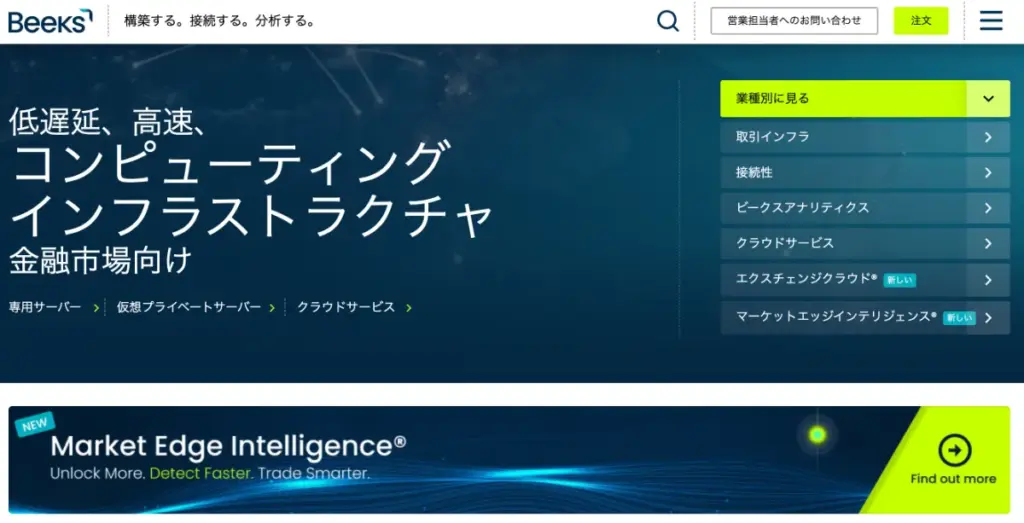1024x523 pixels.
Task: Click circled arrow icon in banner
Action: coord(954,450)
